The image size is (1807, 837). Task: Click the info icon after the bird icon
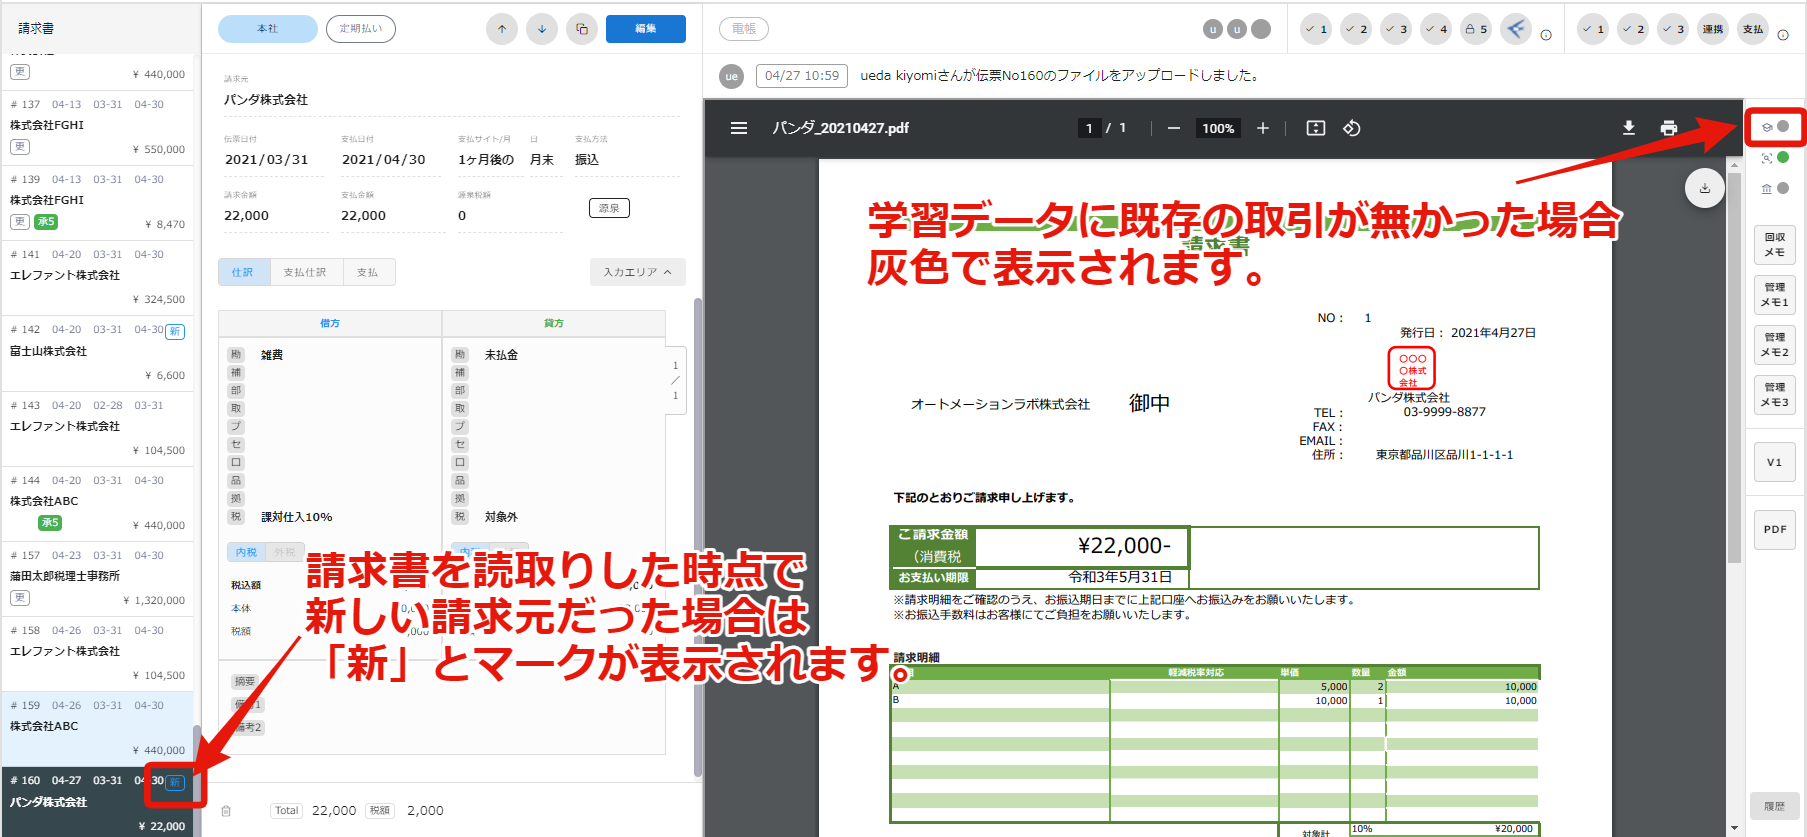1546,35
